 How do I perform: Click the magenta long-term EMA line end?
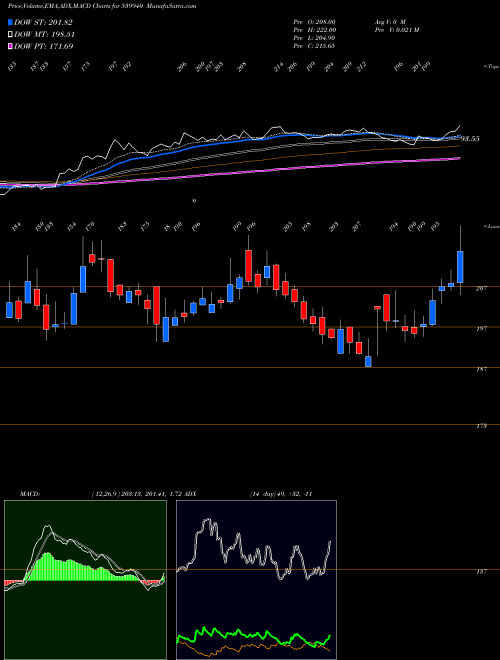[x=459, y=158]
